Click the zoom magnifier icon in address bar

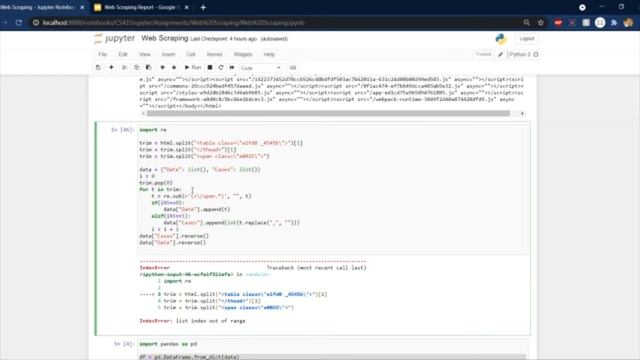tap(527, 23)
